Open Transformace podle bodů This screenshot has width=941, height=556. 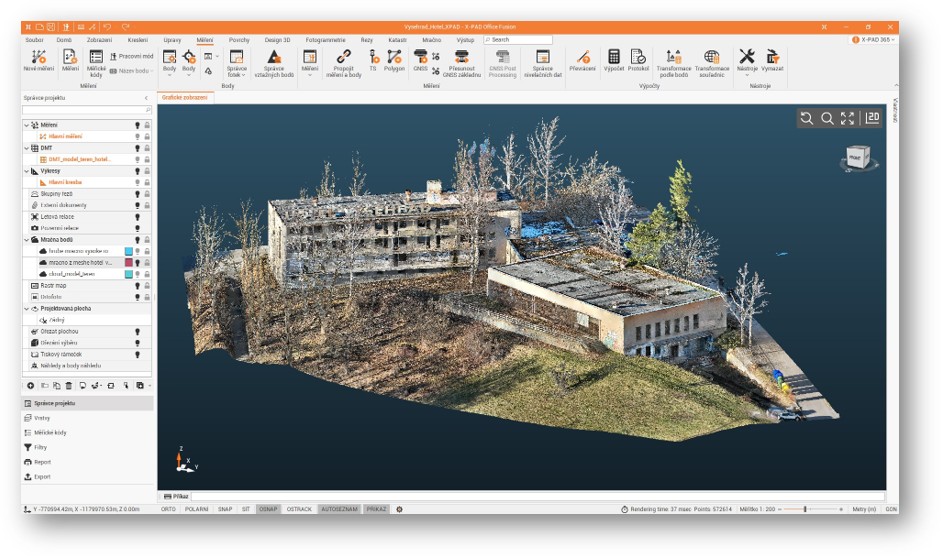(x=673, y=62)
